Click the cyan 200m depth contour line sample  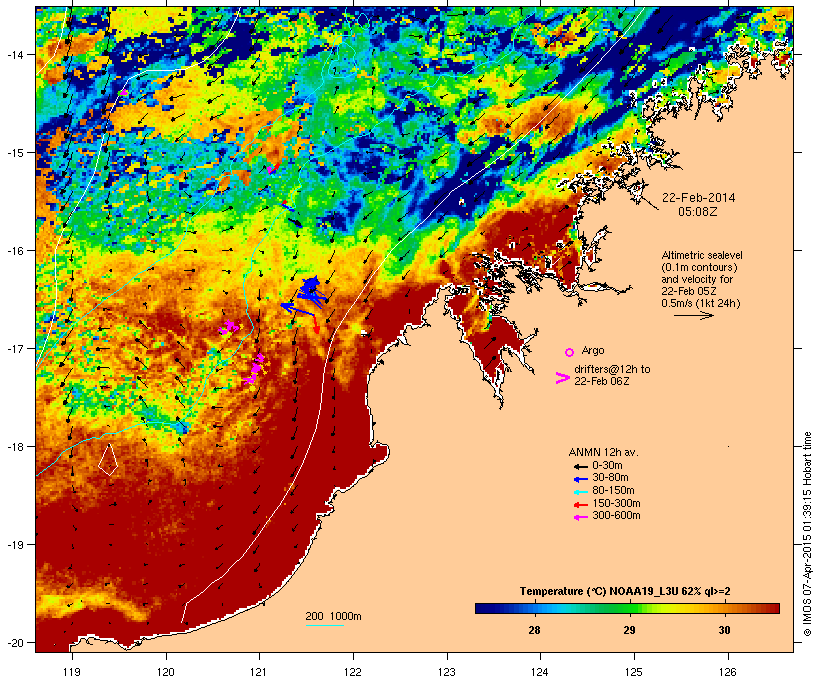(x=325, y=626)
